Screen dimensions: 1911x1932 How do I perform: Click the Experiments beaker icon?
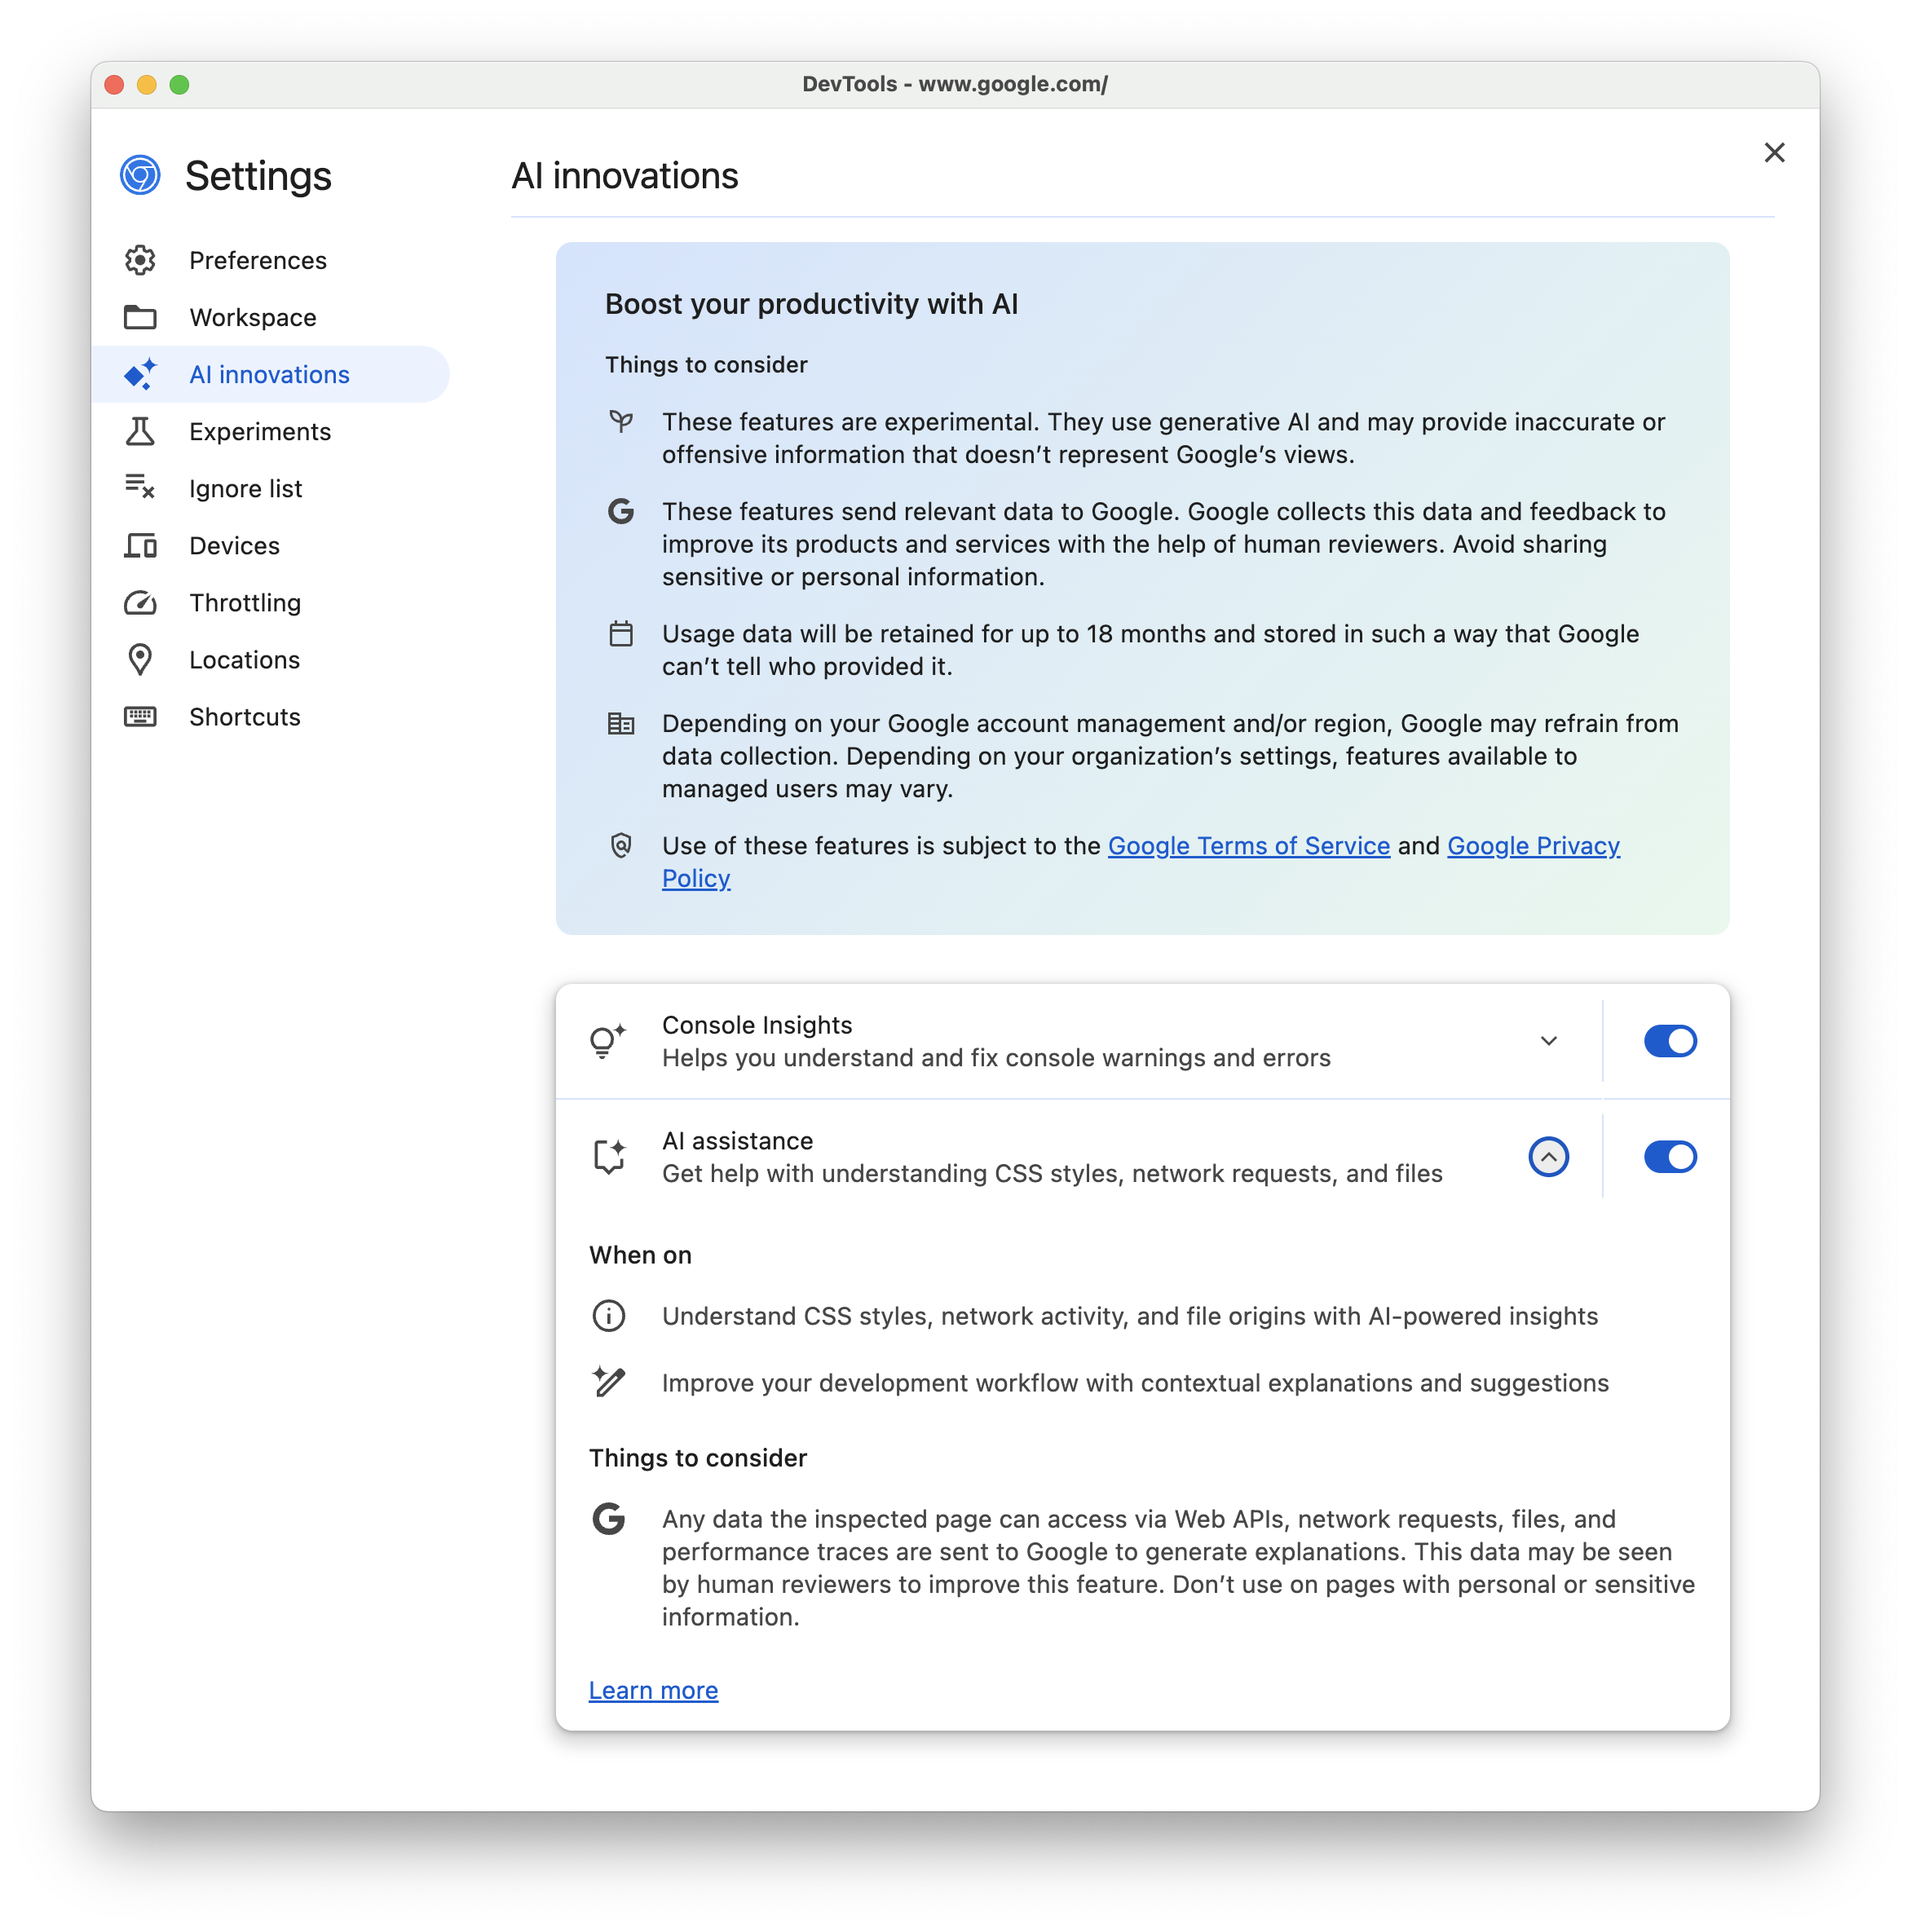tap(140, 429)
